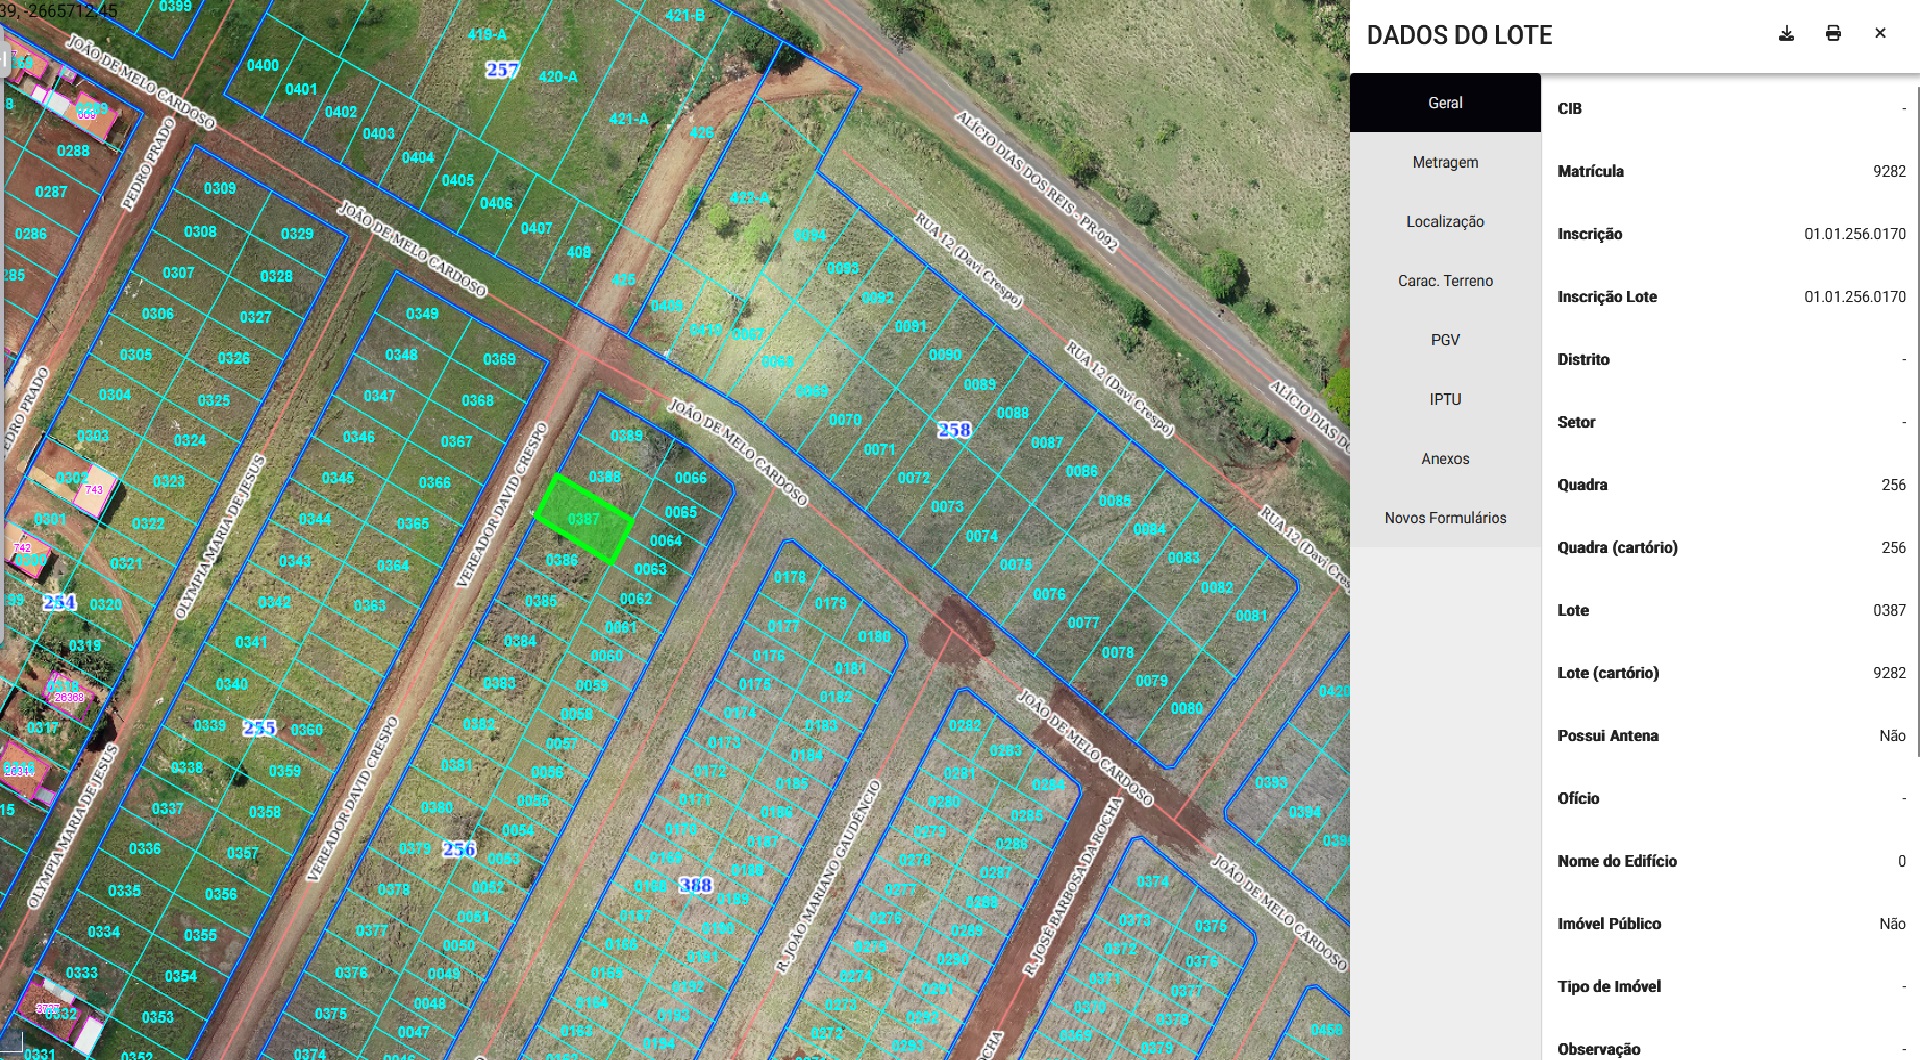Click the Possui Antena value Não
This screenshot has height=1060, width=1920.
coord(1892,736)
